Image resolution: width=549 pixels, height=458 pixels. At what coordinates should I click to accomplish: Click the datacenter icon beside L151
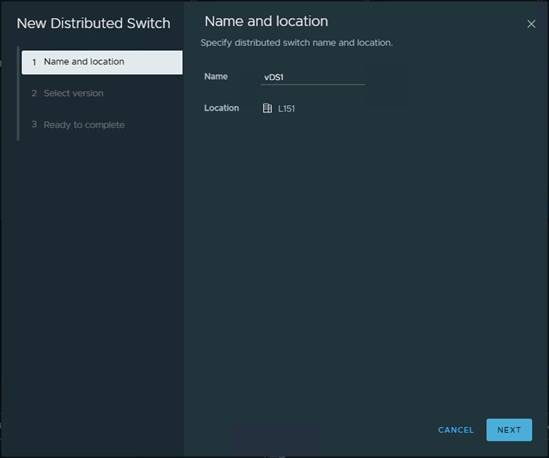(x=267, y=108)
